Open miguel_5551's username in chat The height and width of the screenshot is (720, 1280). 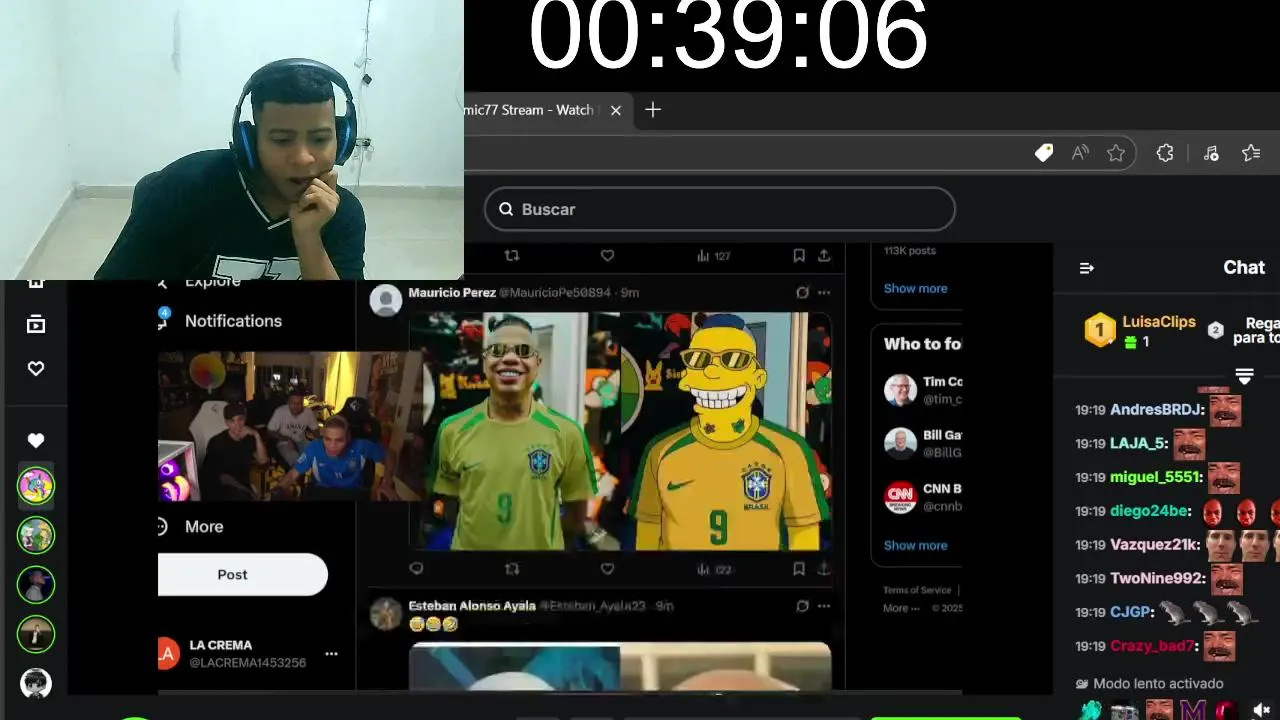click(1154, 478)
